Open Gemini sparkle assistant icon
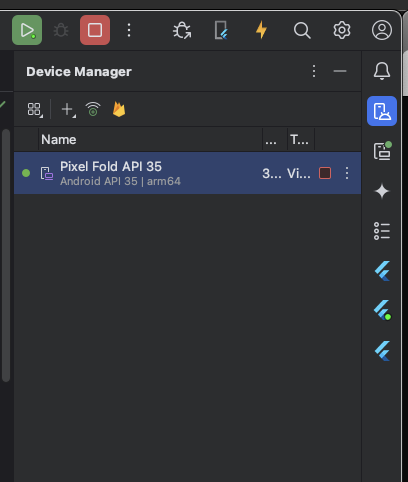 coord(382,191)
